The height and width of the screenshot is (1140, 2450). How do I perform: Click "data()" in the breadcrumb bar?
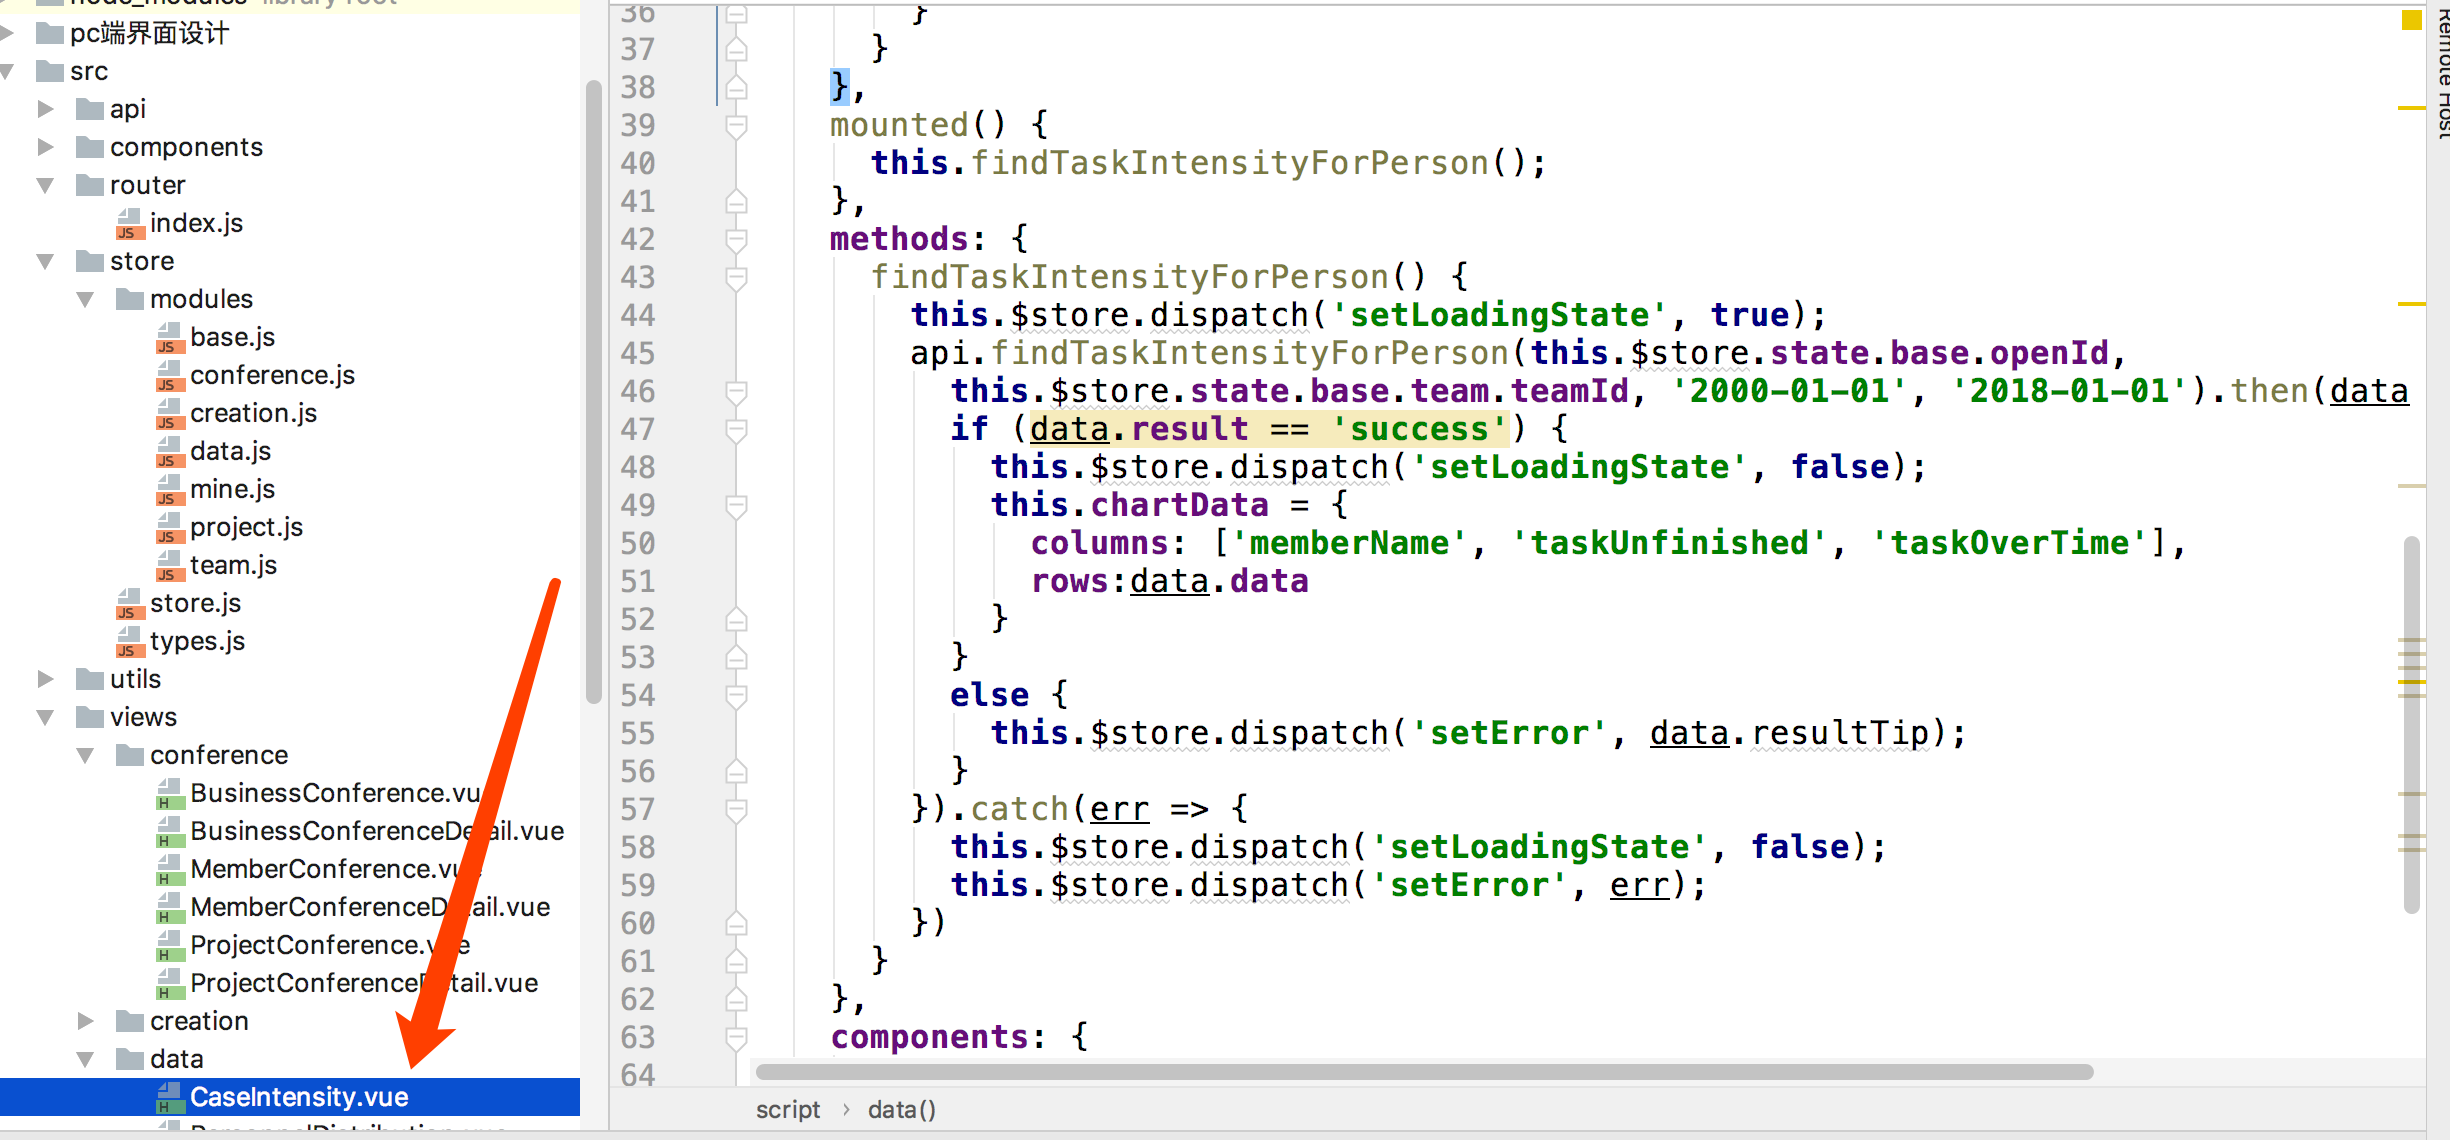coord(900,1108)
